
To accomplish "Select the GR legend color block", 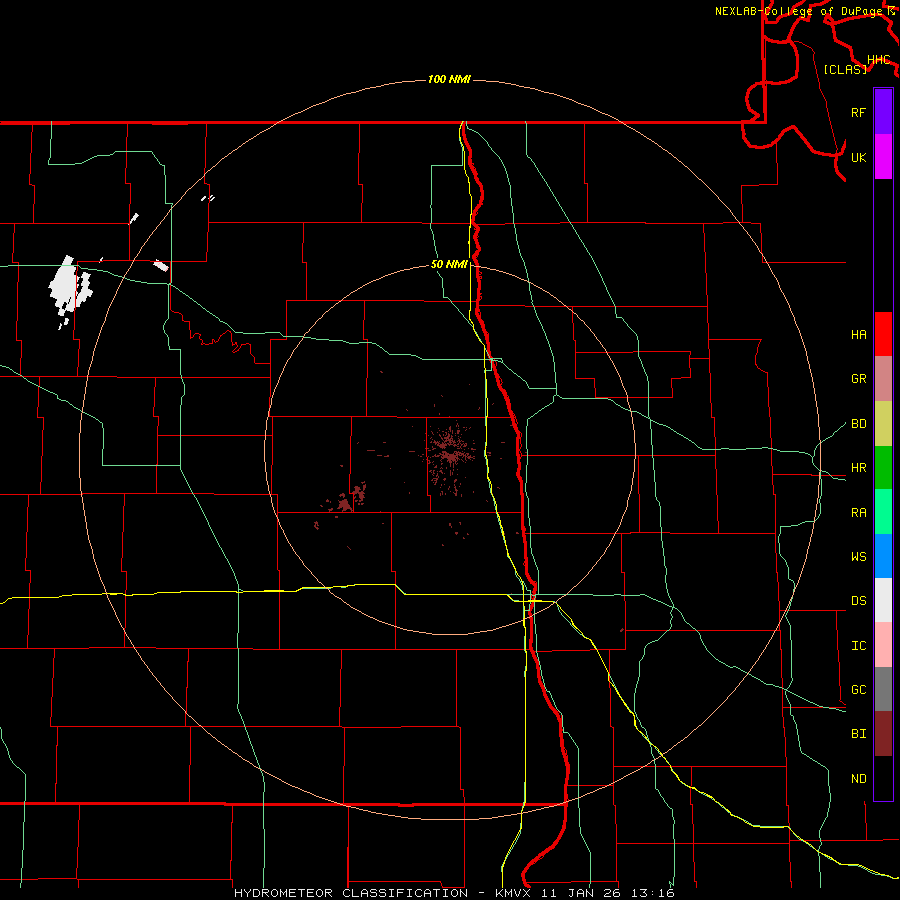I will (x=883, y=379).
